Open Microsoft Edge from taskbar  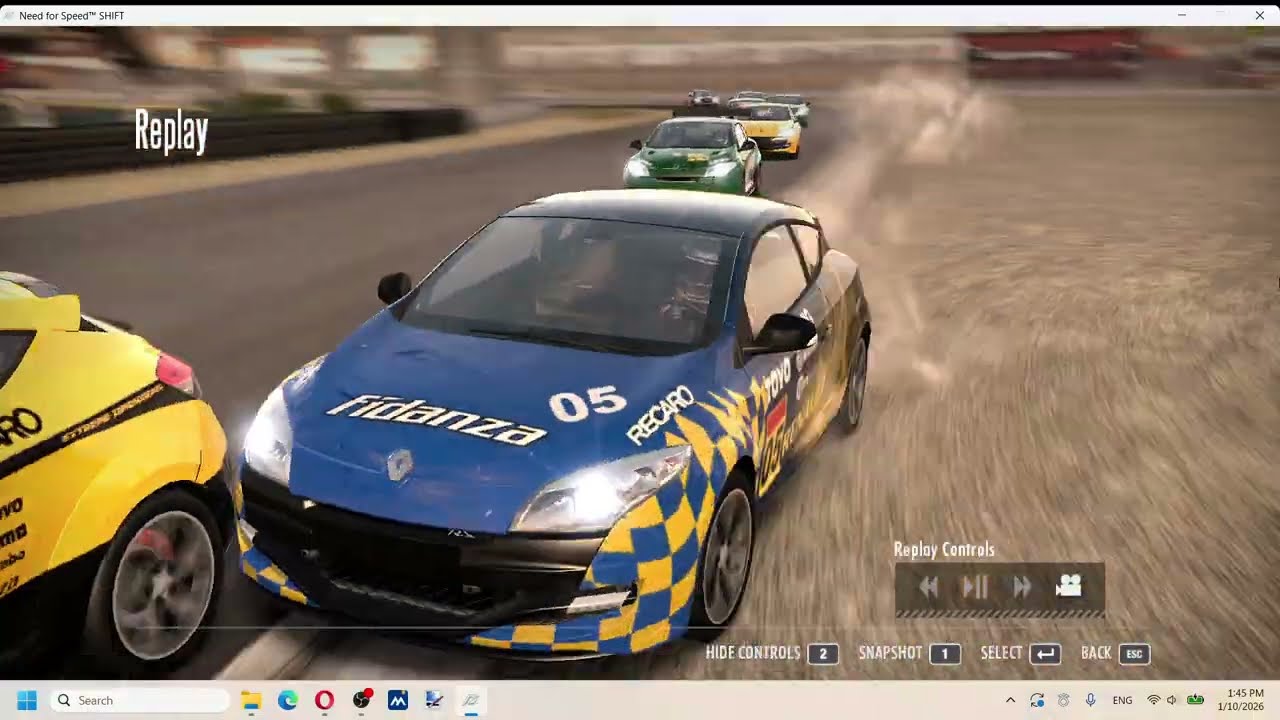[288, 700]
